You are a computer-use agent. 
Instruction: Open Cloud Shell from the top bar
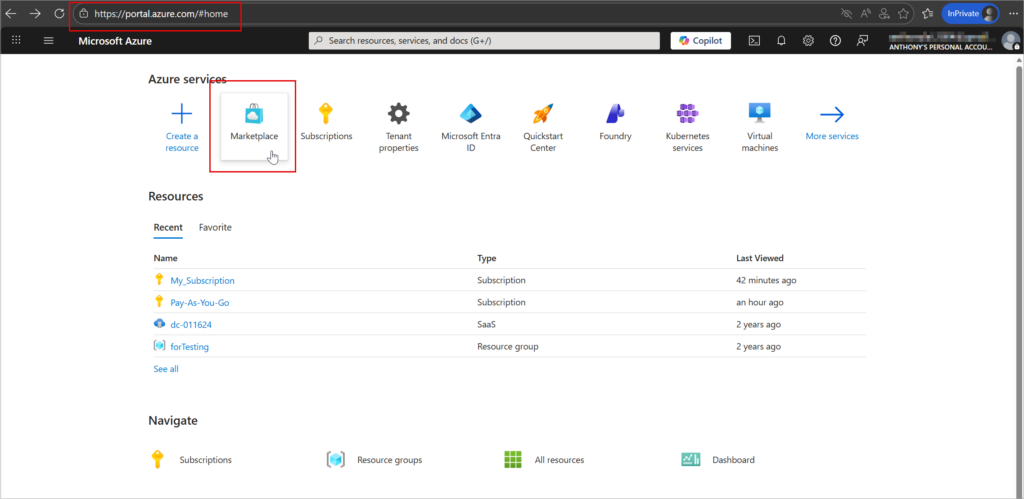[754, 41]
